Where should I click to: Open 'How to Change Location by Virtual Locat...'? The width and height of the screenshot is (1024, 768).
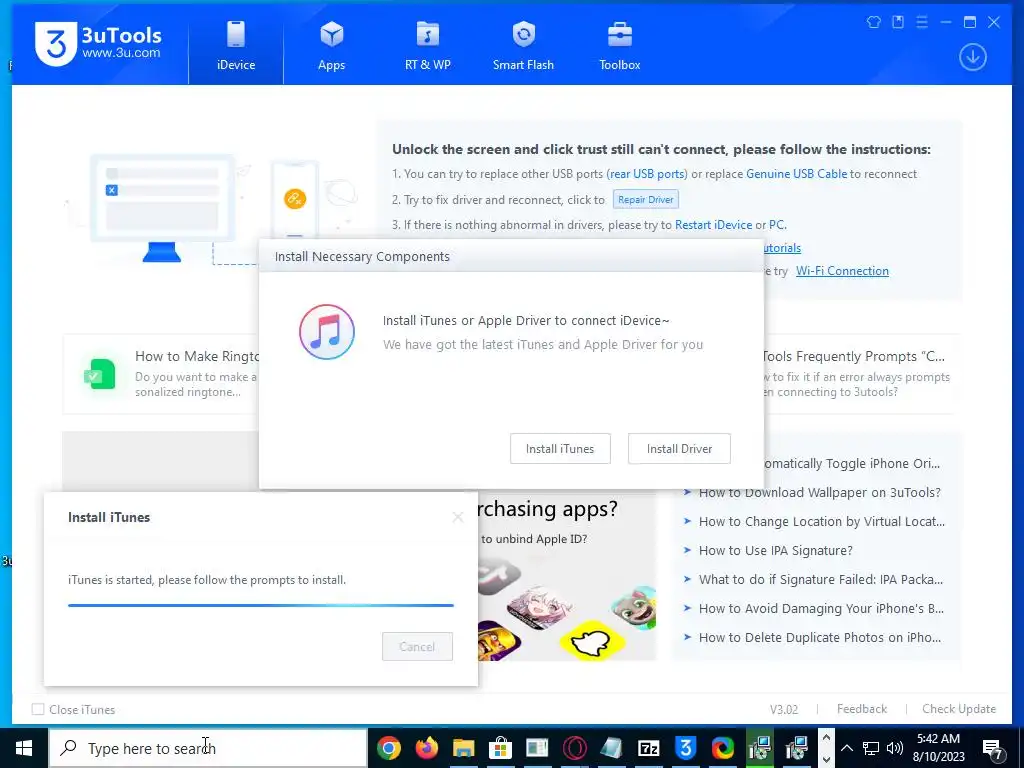tap(822, 521)
